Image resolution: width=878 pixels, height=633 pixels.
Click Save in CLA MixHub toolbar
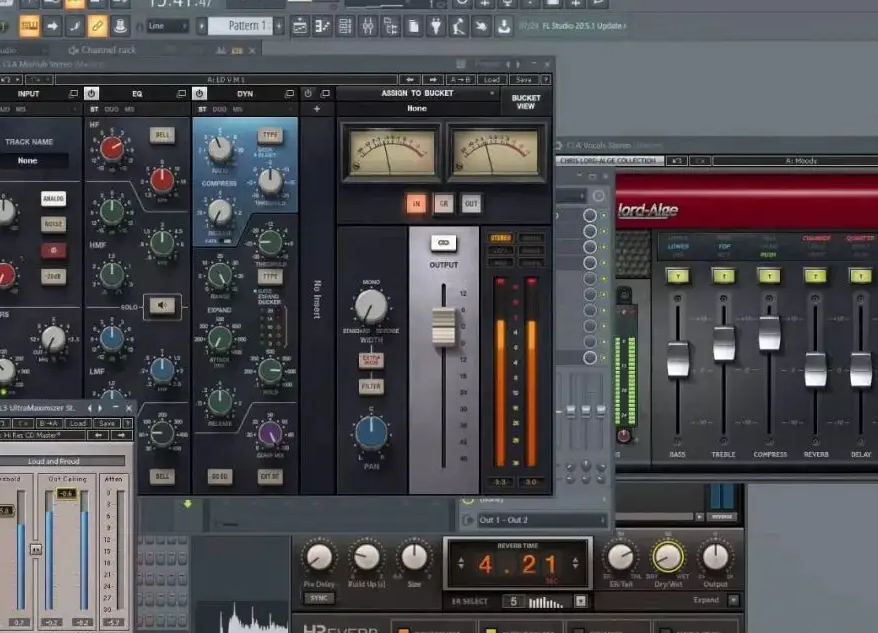[x=524, y=80]
